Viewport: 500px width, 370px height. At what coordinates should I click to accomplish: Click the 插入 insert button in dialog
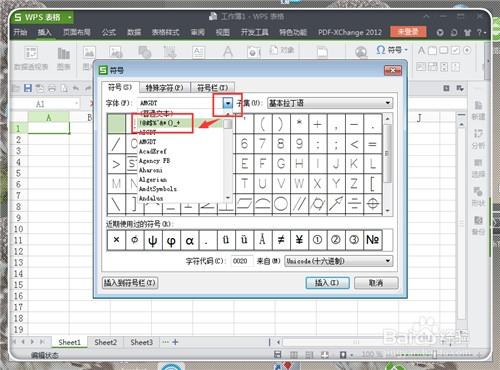coord(327,283)
